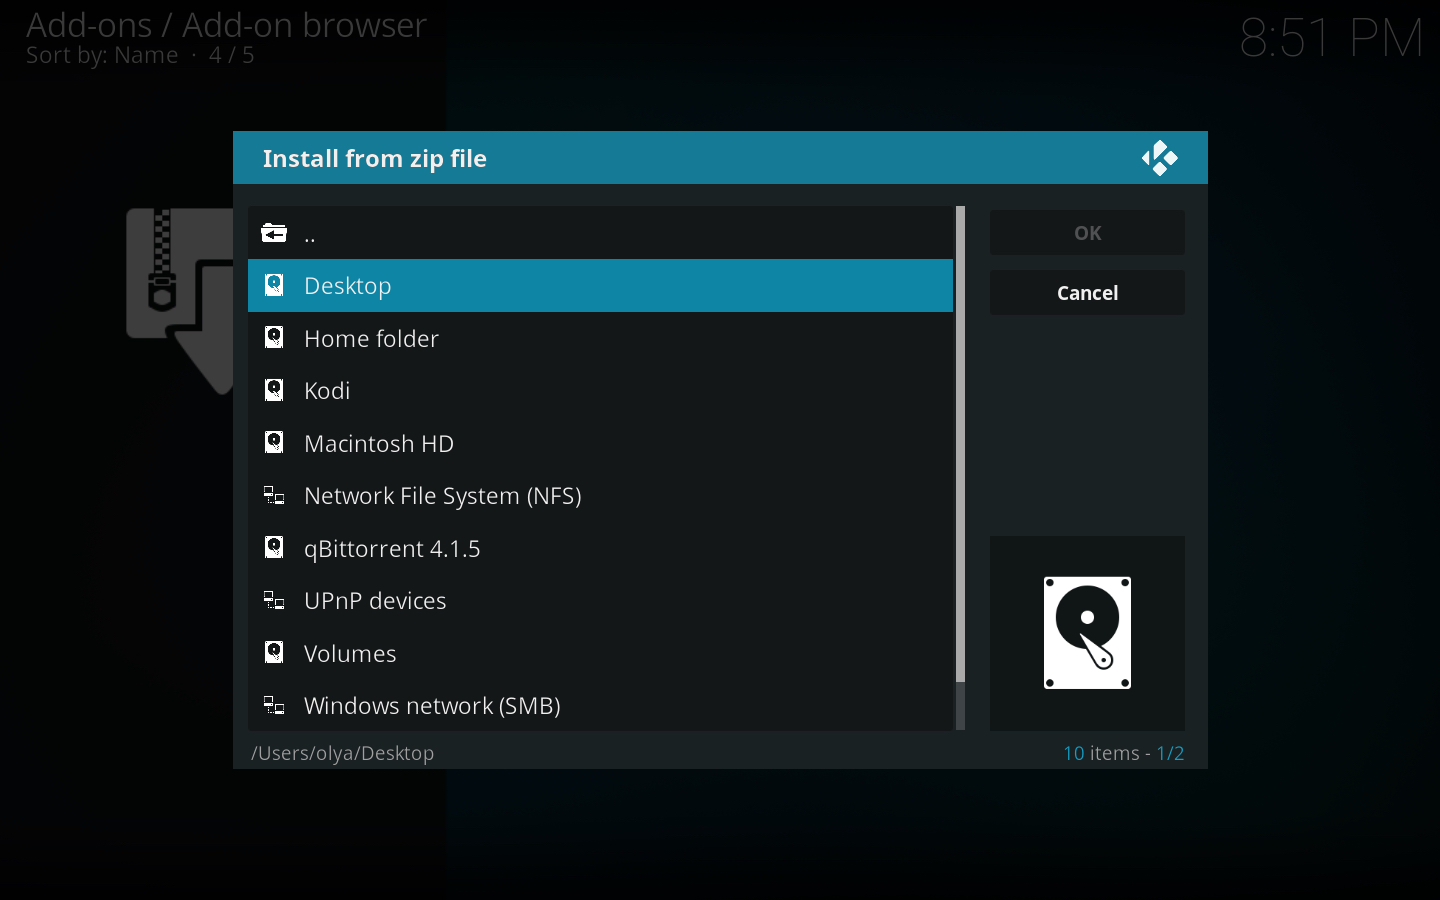The image size is (1440, 900).
Task: Click the Macintosh HD drive icon
Action: tap(274, 443)
